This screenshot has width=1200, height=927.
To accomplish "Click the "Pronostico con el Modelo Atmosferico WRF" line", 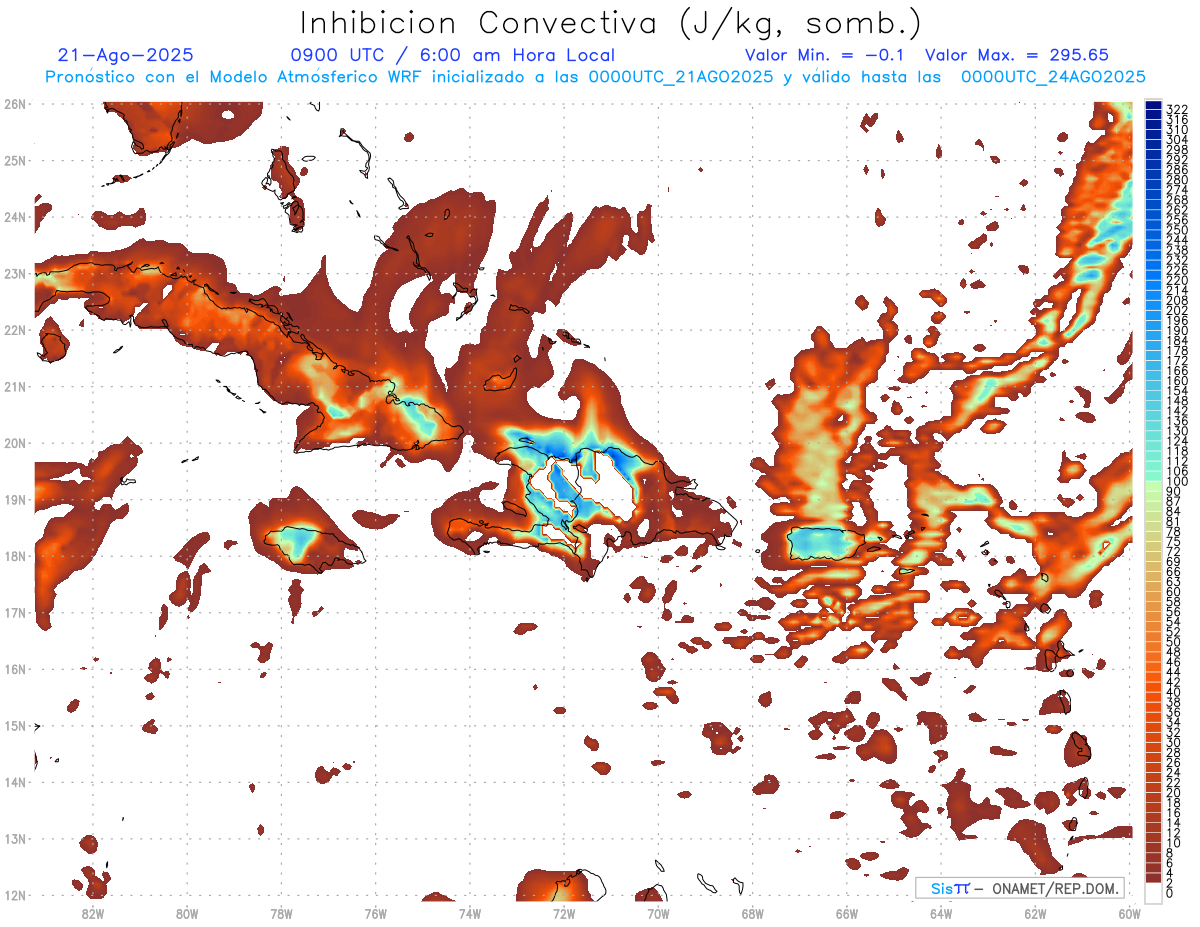I will point(595,77).
